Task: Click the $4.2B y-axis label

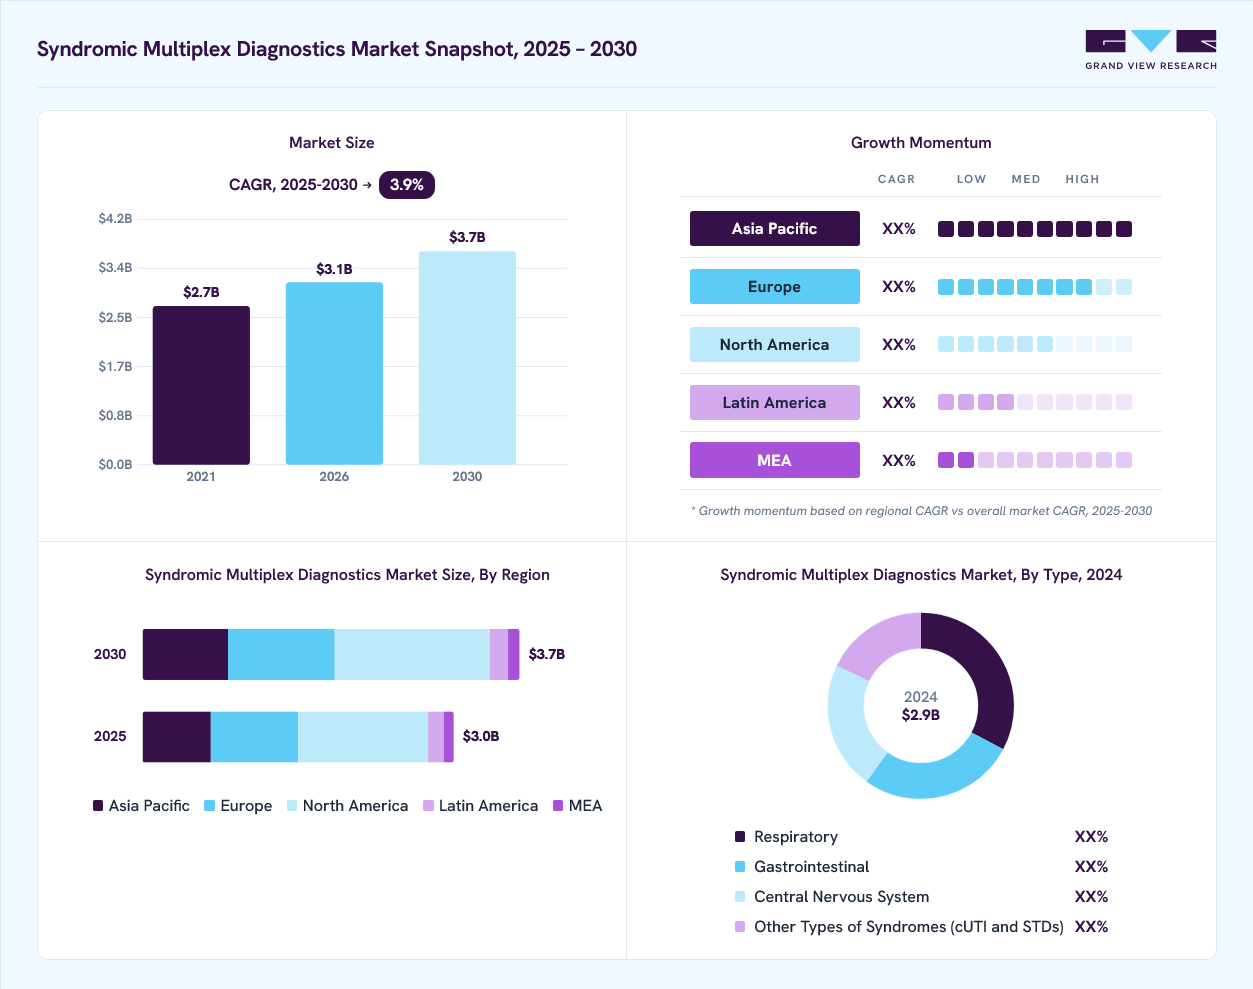Action: pyautogui.click(x=115, y=218)
